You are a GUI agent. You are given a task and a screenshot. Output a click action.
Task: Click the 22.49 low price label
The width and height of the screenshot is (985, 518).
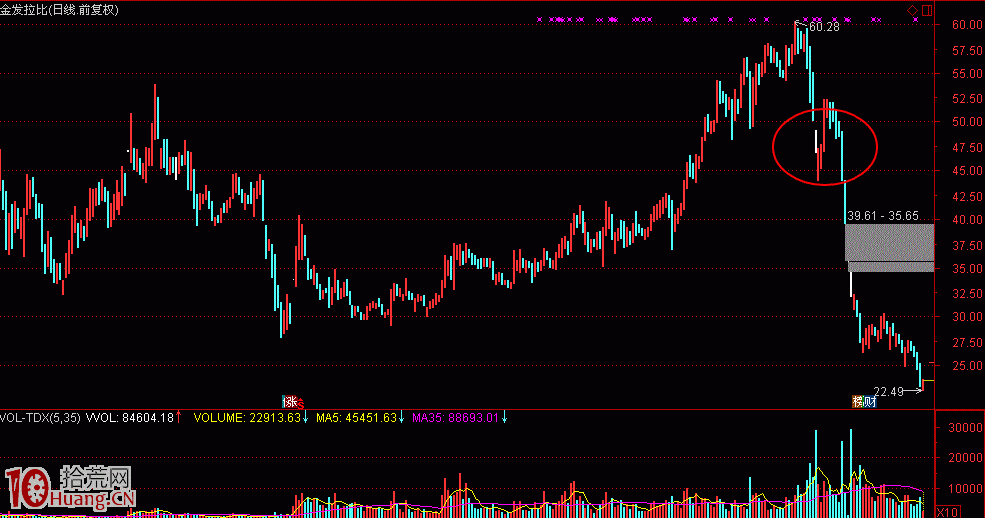pos(888,392)
